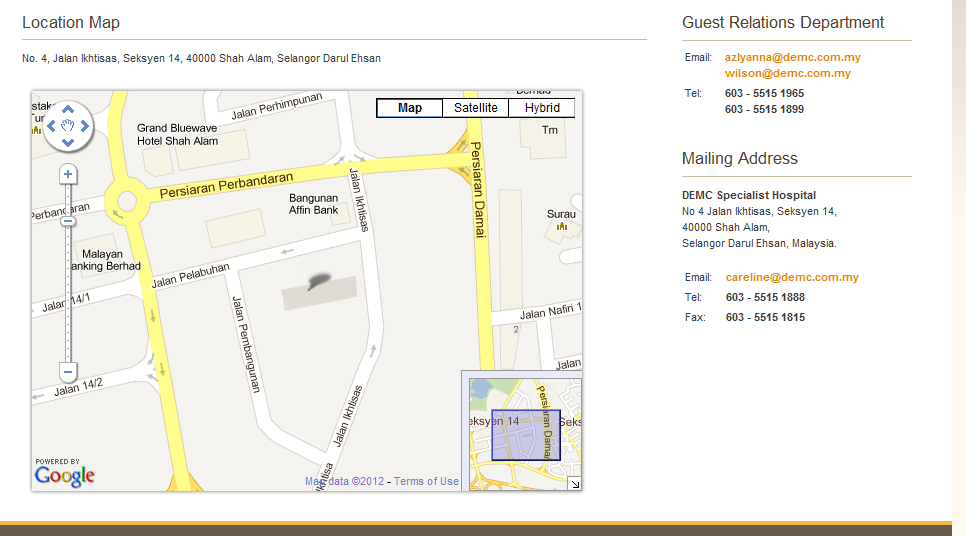The height and width of the screenshot is (536, 966).
Task: Click the Malayan Banking Berhad label
Action: pos(105,260)
